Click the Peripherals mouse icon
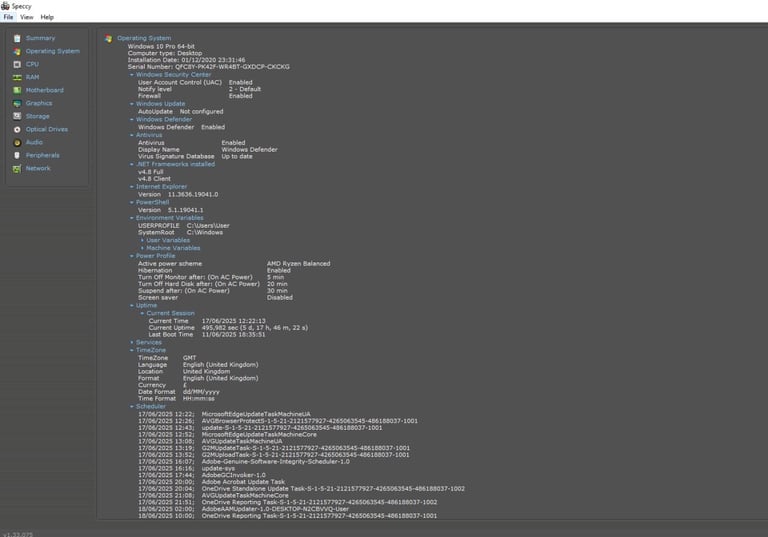This screenshot has width=768, height=537. coord(17,155)
